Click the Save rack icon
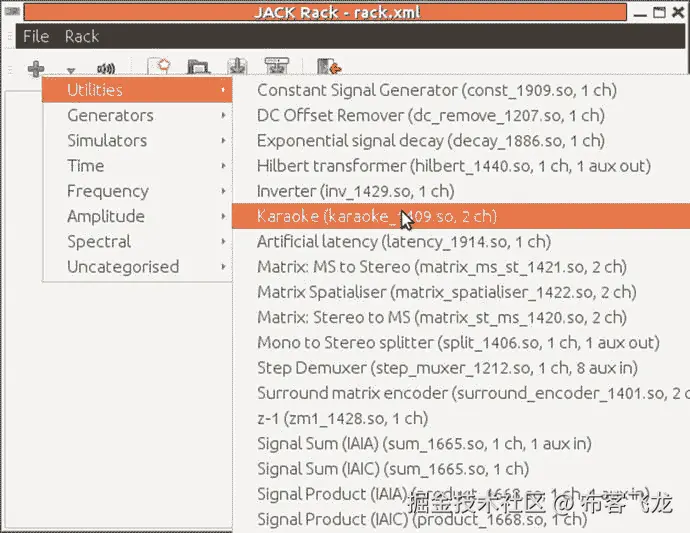 (x=237, y=66)
